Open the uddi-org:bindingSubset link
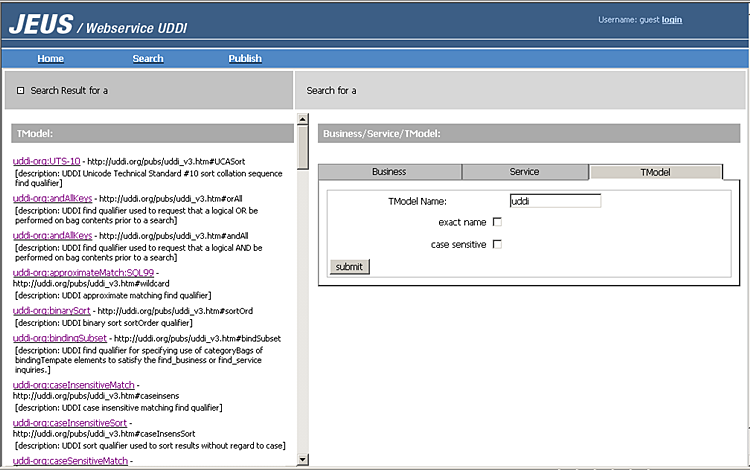 (x=62, y=339)
